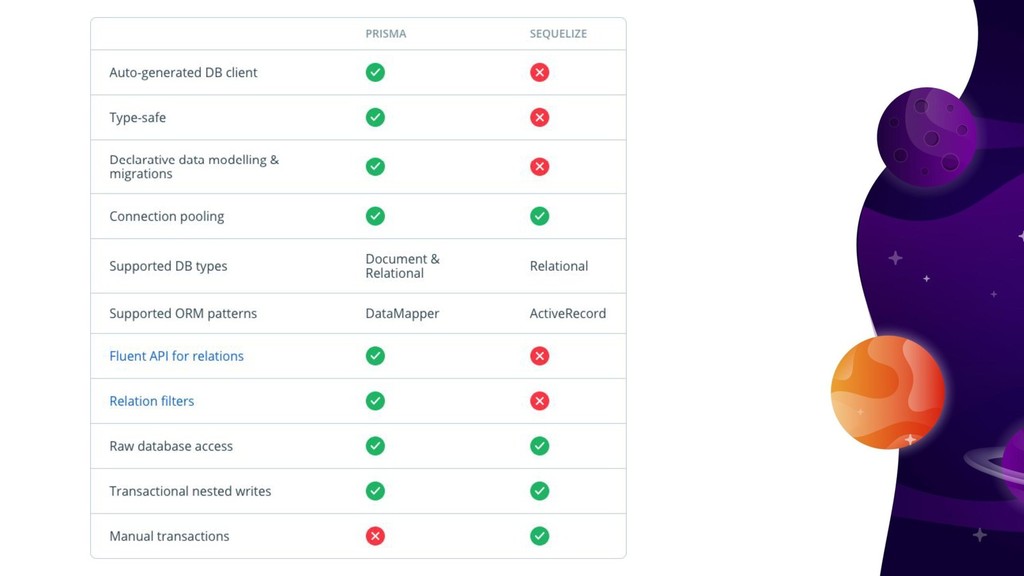Click Sequelize's red cross for Declarative data modelling
The height and width of the screenshot is (576, 1024).
click(539, 167)
